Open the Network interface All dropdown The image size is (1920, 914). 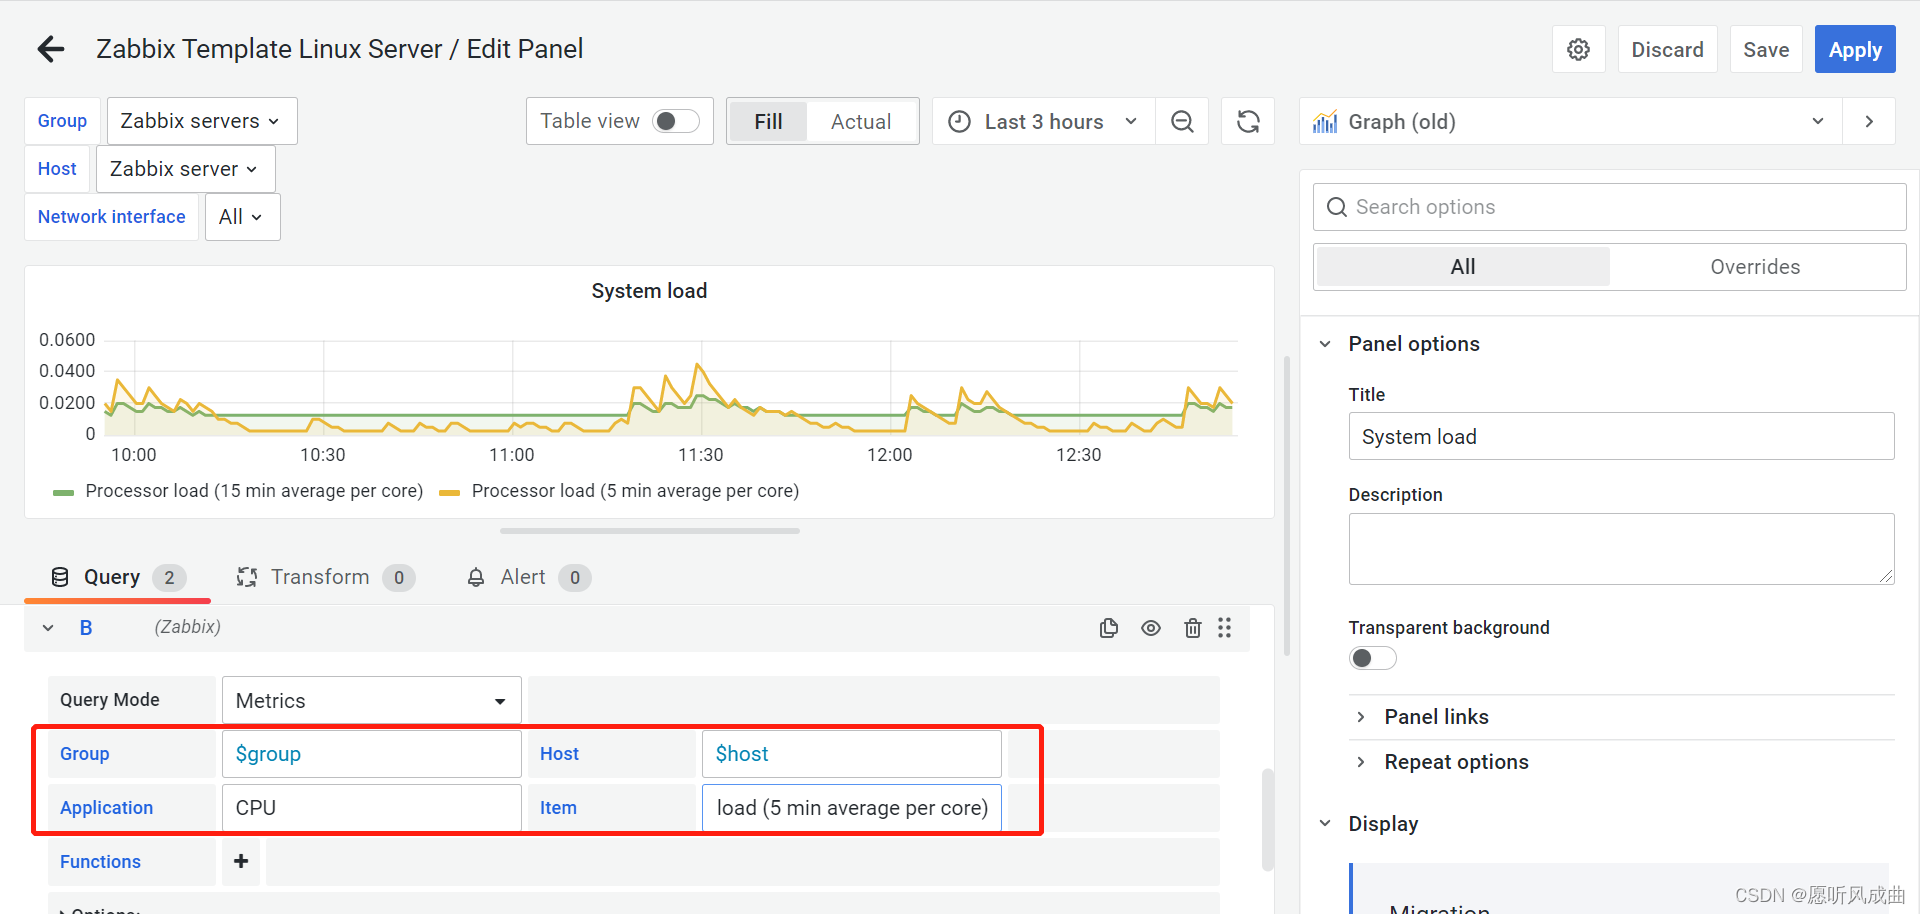[242, 217]
